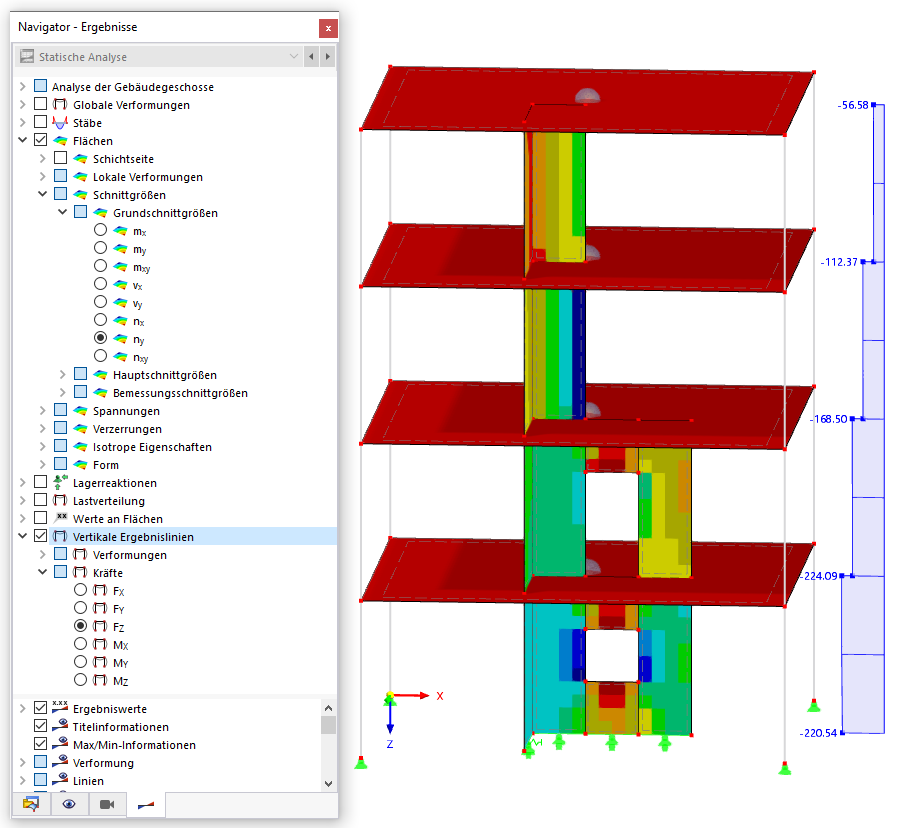The height and width of the screenshot is (828, 898).
Task: Collapse the Schnittgrößen node
Action: coord(42,194)
